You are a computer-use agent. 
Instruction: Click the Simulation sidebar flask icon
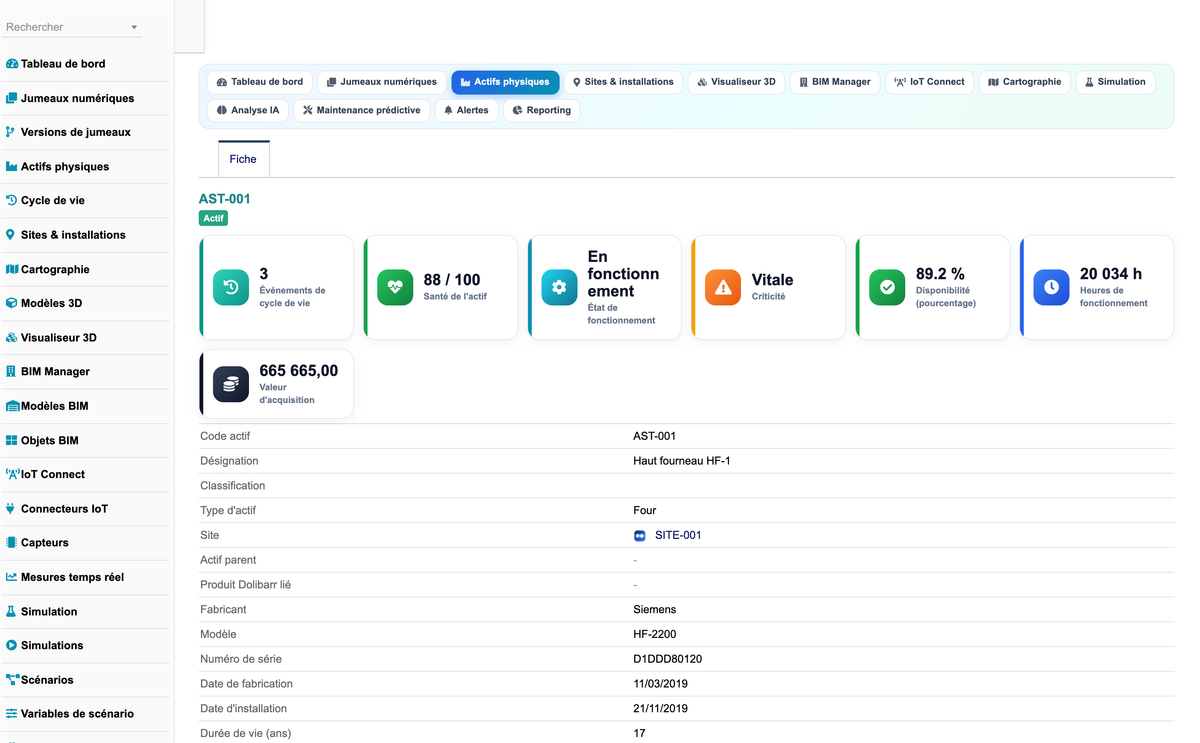[12, 611]
